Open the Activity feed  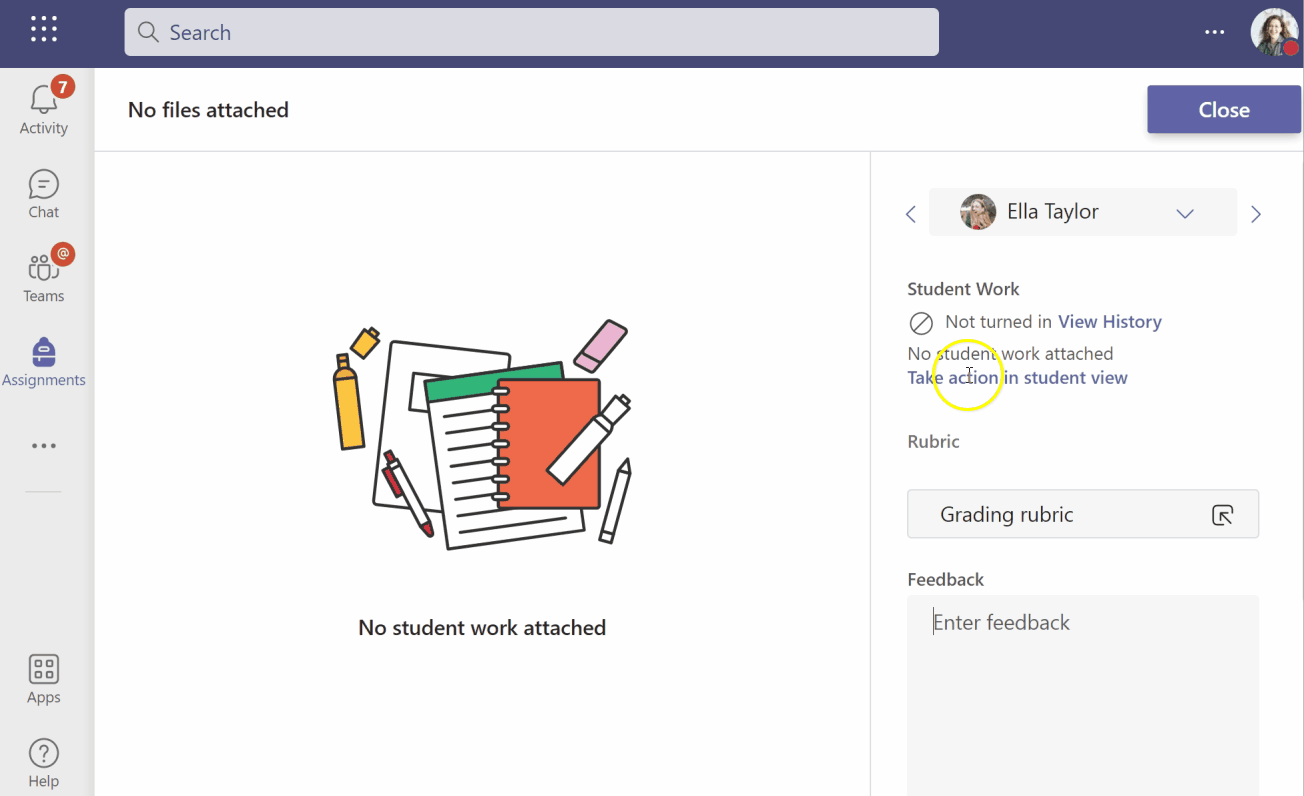pyautogui.click(x=43, y=108)
